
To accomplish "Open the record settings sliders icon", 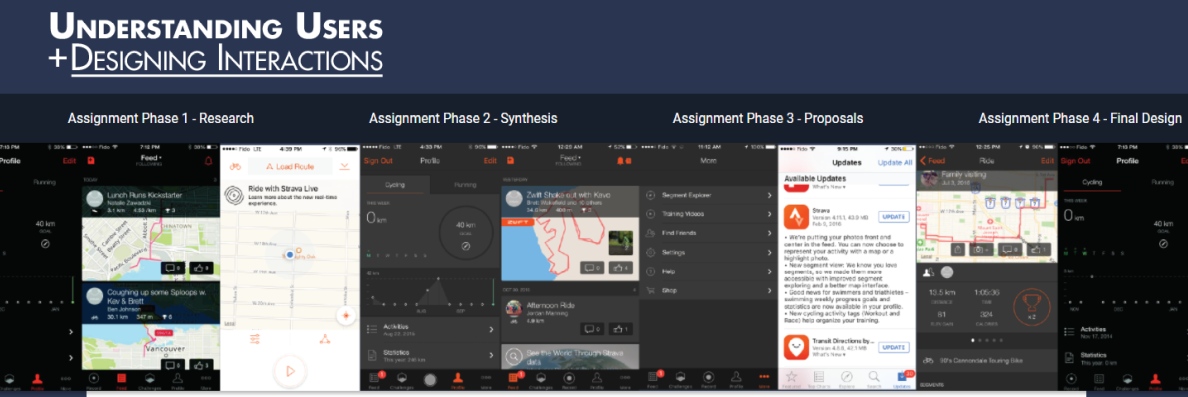I will tap(255, 339).
